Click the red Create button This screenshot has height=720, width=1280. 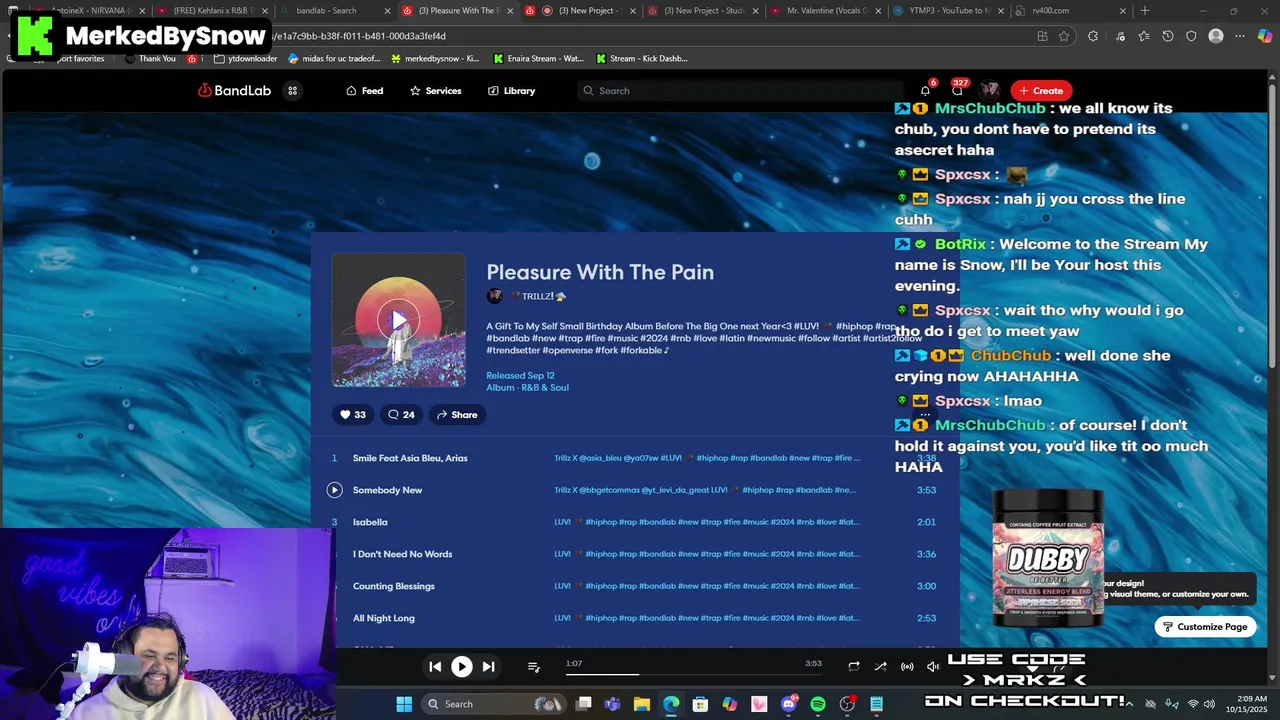(x=1041, y=90)
